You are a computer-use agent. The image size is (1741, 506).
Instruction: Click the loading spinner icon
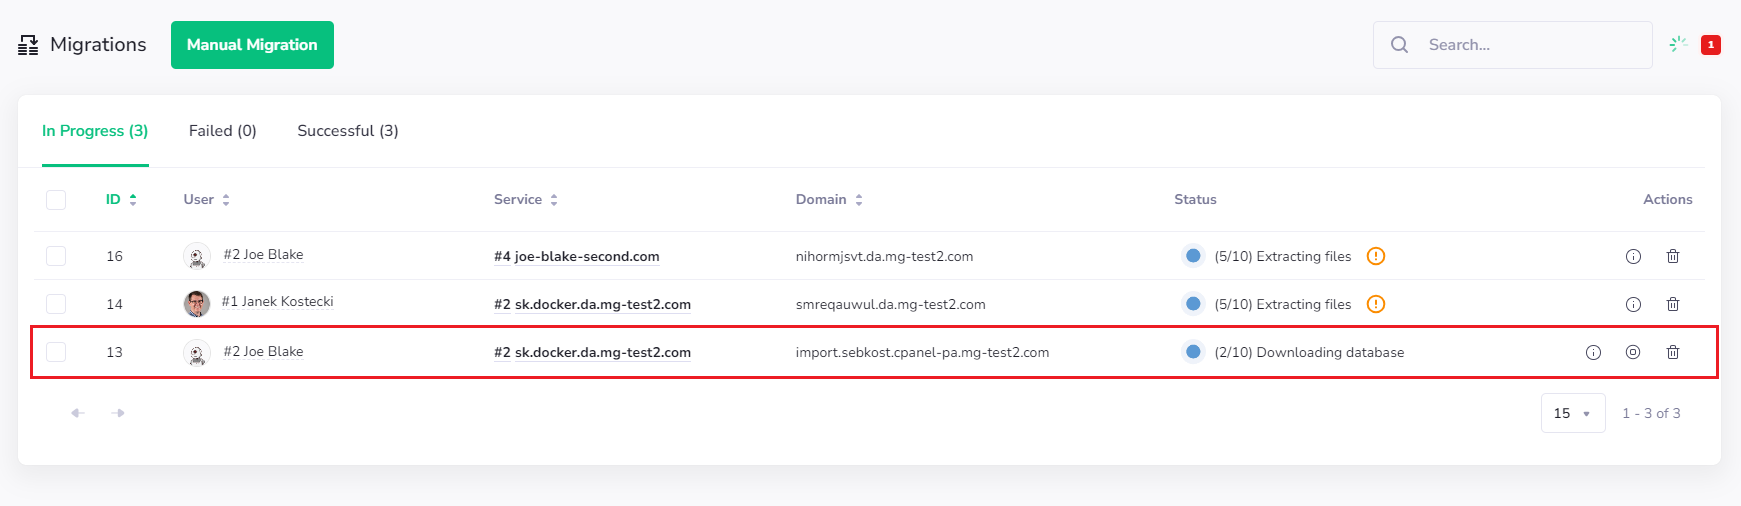(x=1678, y=44)
